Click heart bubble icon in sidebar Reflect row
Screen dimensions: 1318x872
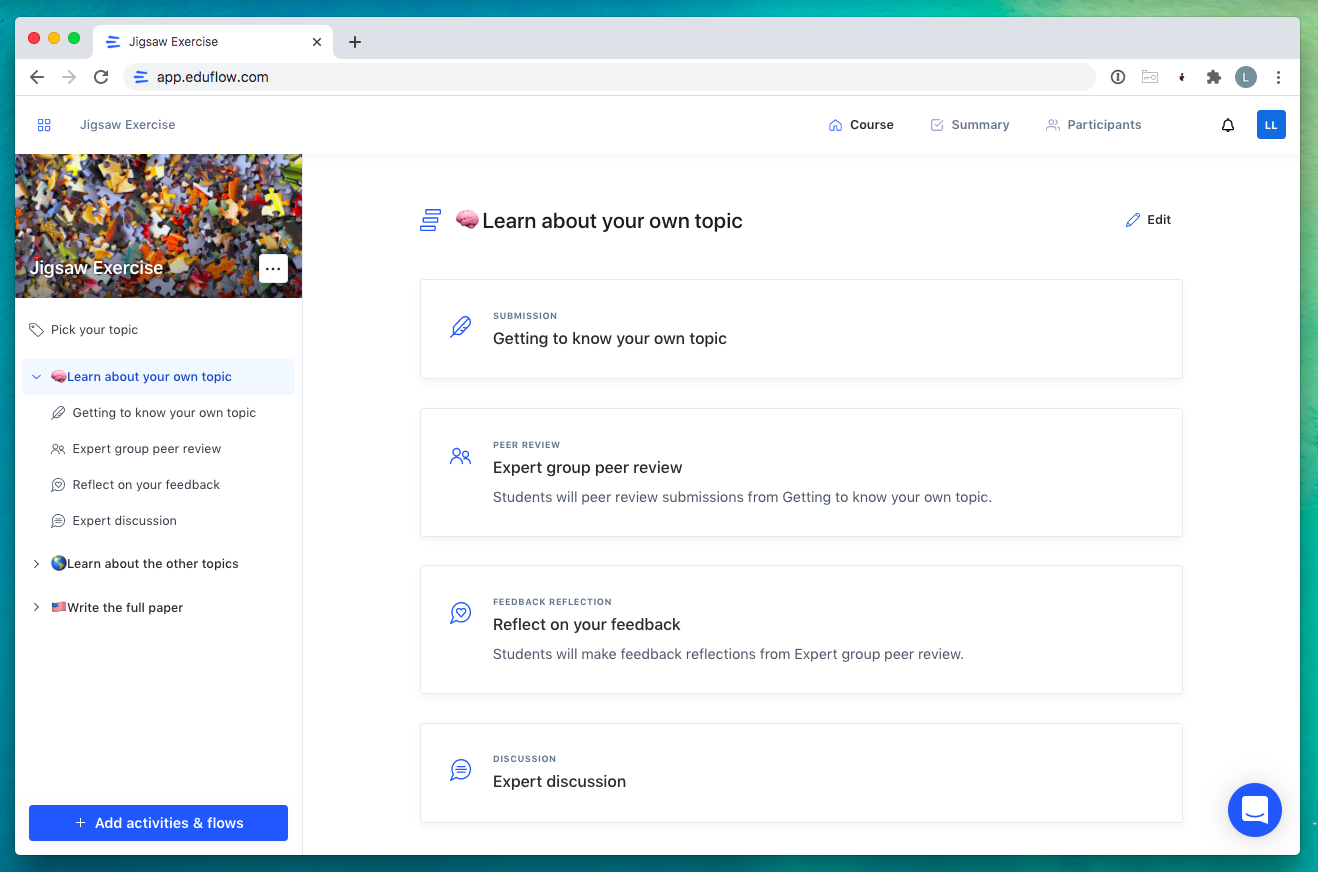click(x=58, y=485)
